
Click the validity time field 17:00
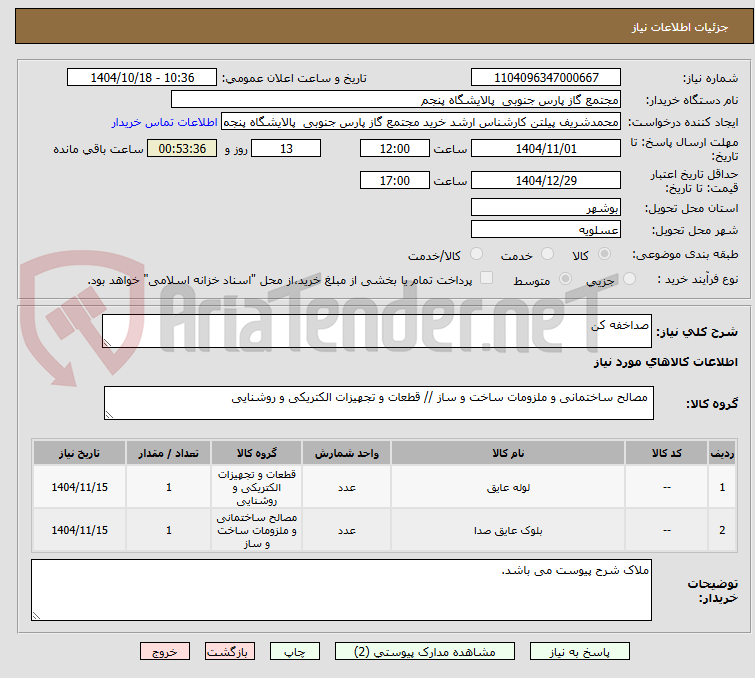pyautogui.click(x=394, y=180)
